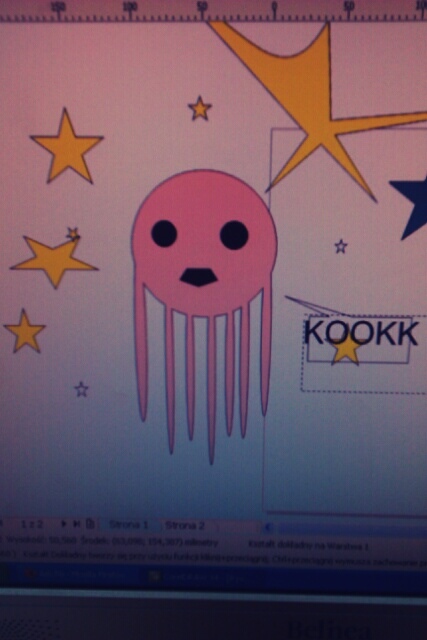Click the horizontal scrollbar track

pos(351,529)
